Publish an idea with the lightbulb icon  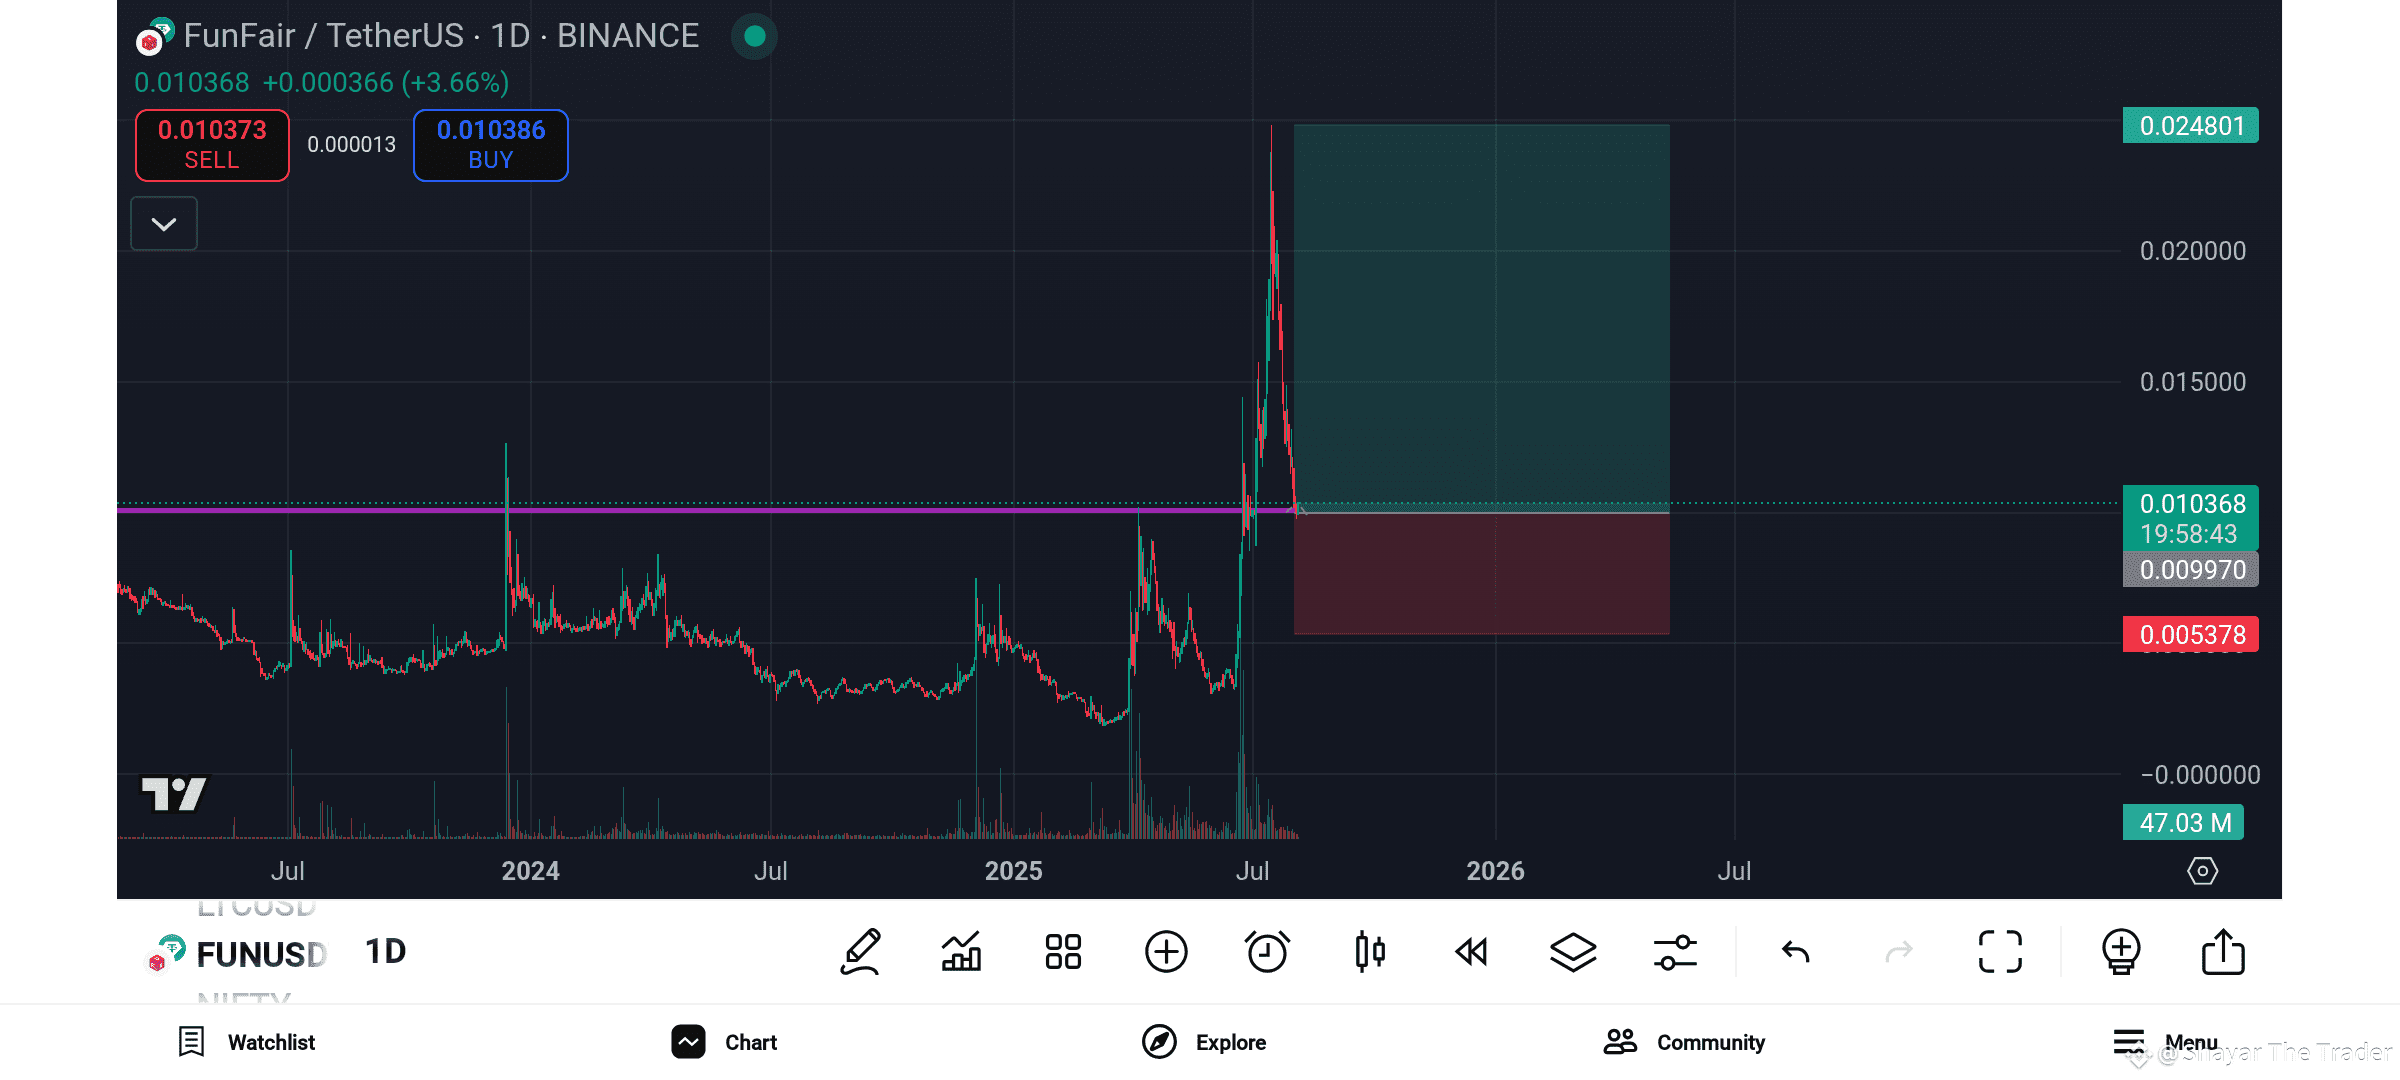2121,951
